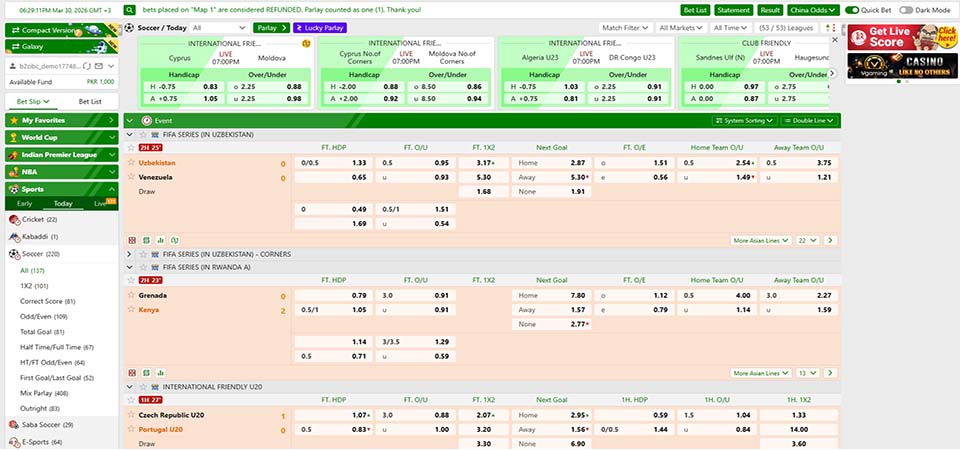Screen dimensions: 960x450
Task: Open the All Markets dropdown
Action: pos(681,28)
